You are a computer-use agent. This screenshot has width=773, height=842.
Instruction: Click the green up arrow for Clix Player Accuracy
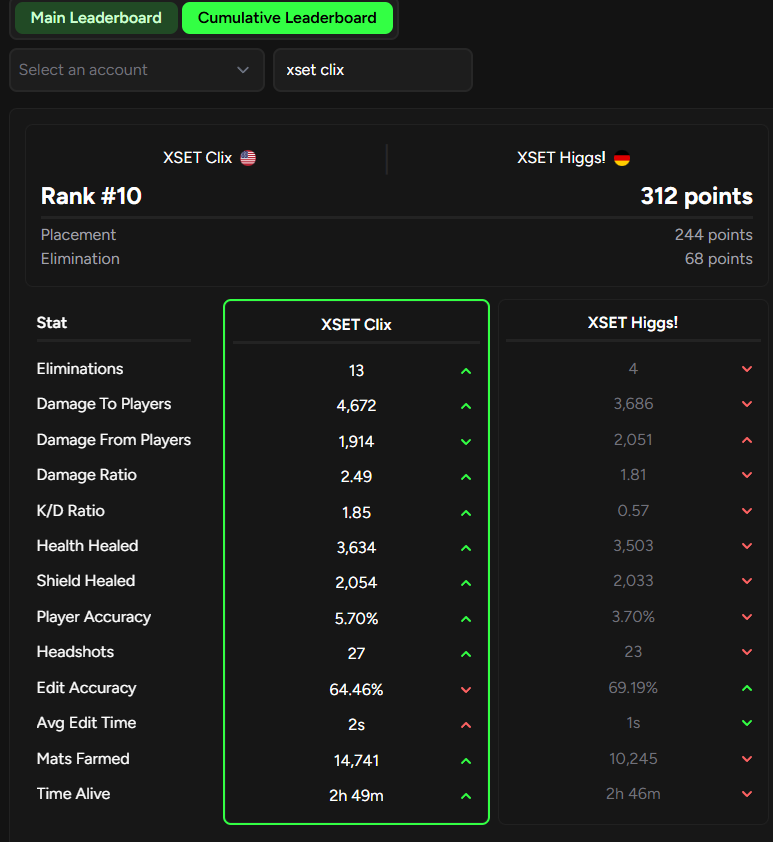(x=466, y=619)
